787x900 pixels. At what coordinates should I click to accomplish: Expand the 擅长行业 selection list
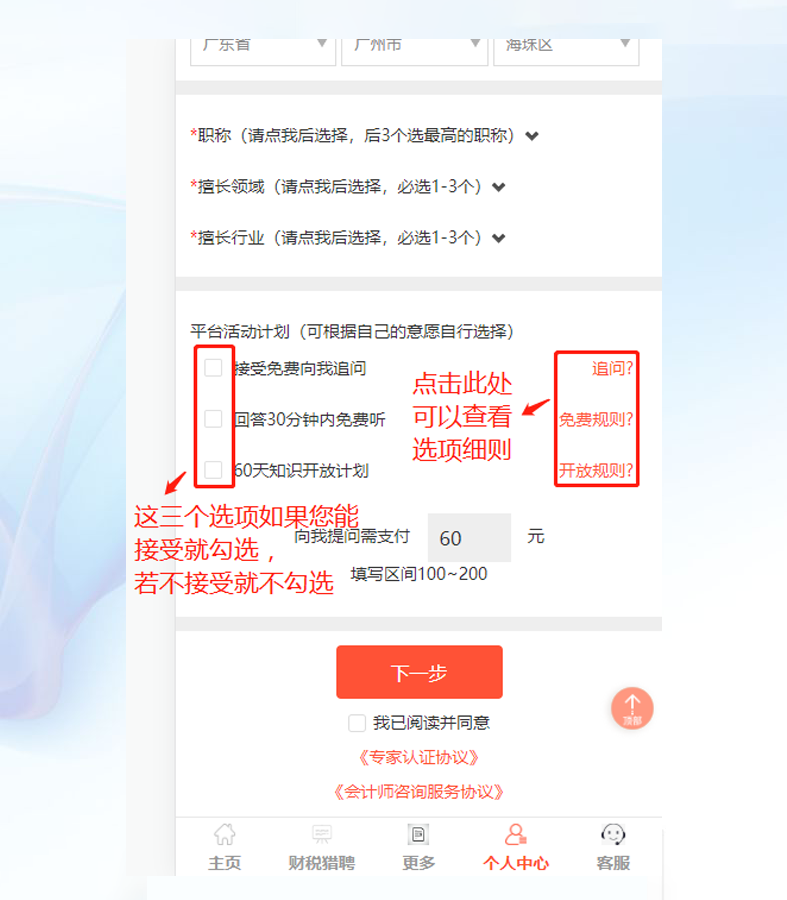499,238
